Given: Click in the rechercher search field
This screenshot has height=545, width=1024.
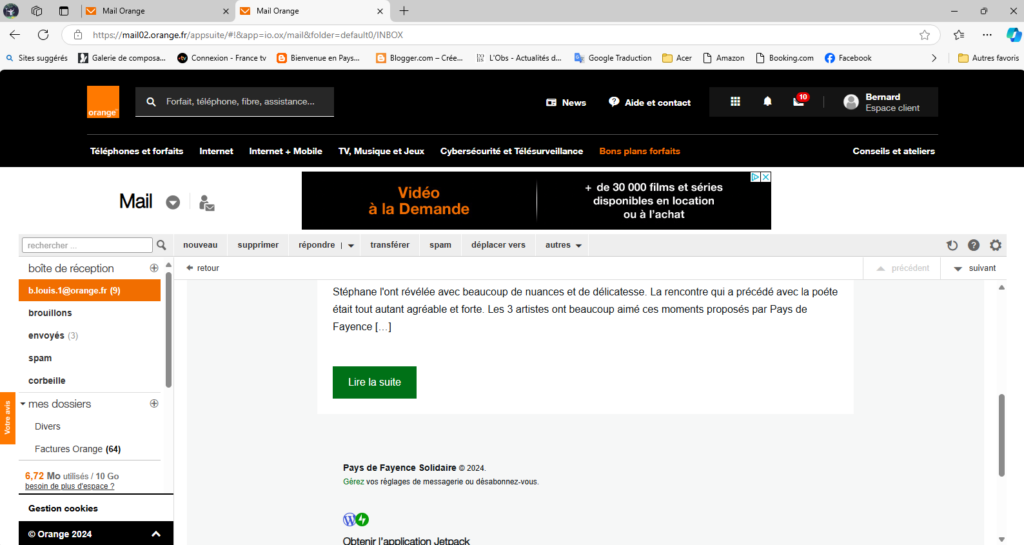Looking at the screenshot, I should 87,245.
